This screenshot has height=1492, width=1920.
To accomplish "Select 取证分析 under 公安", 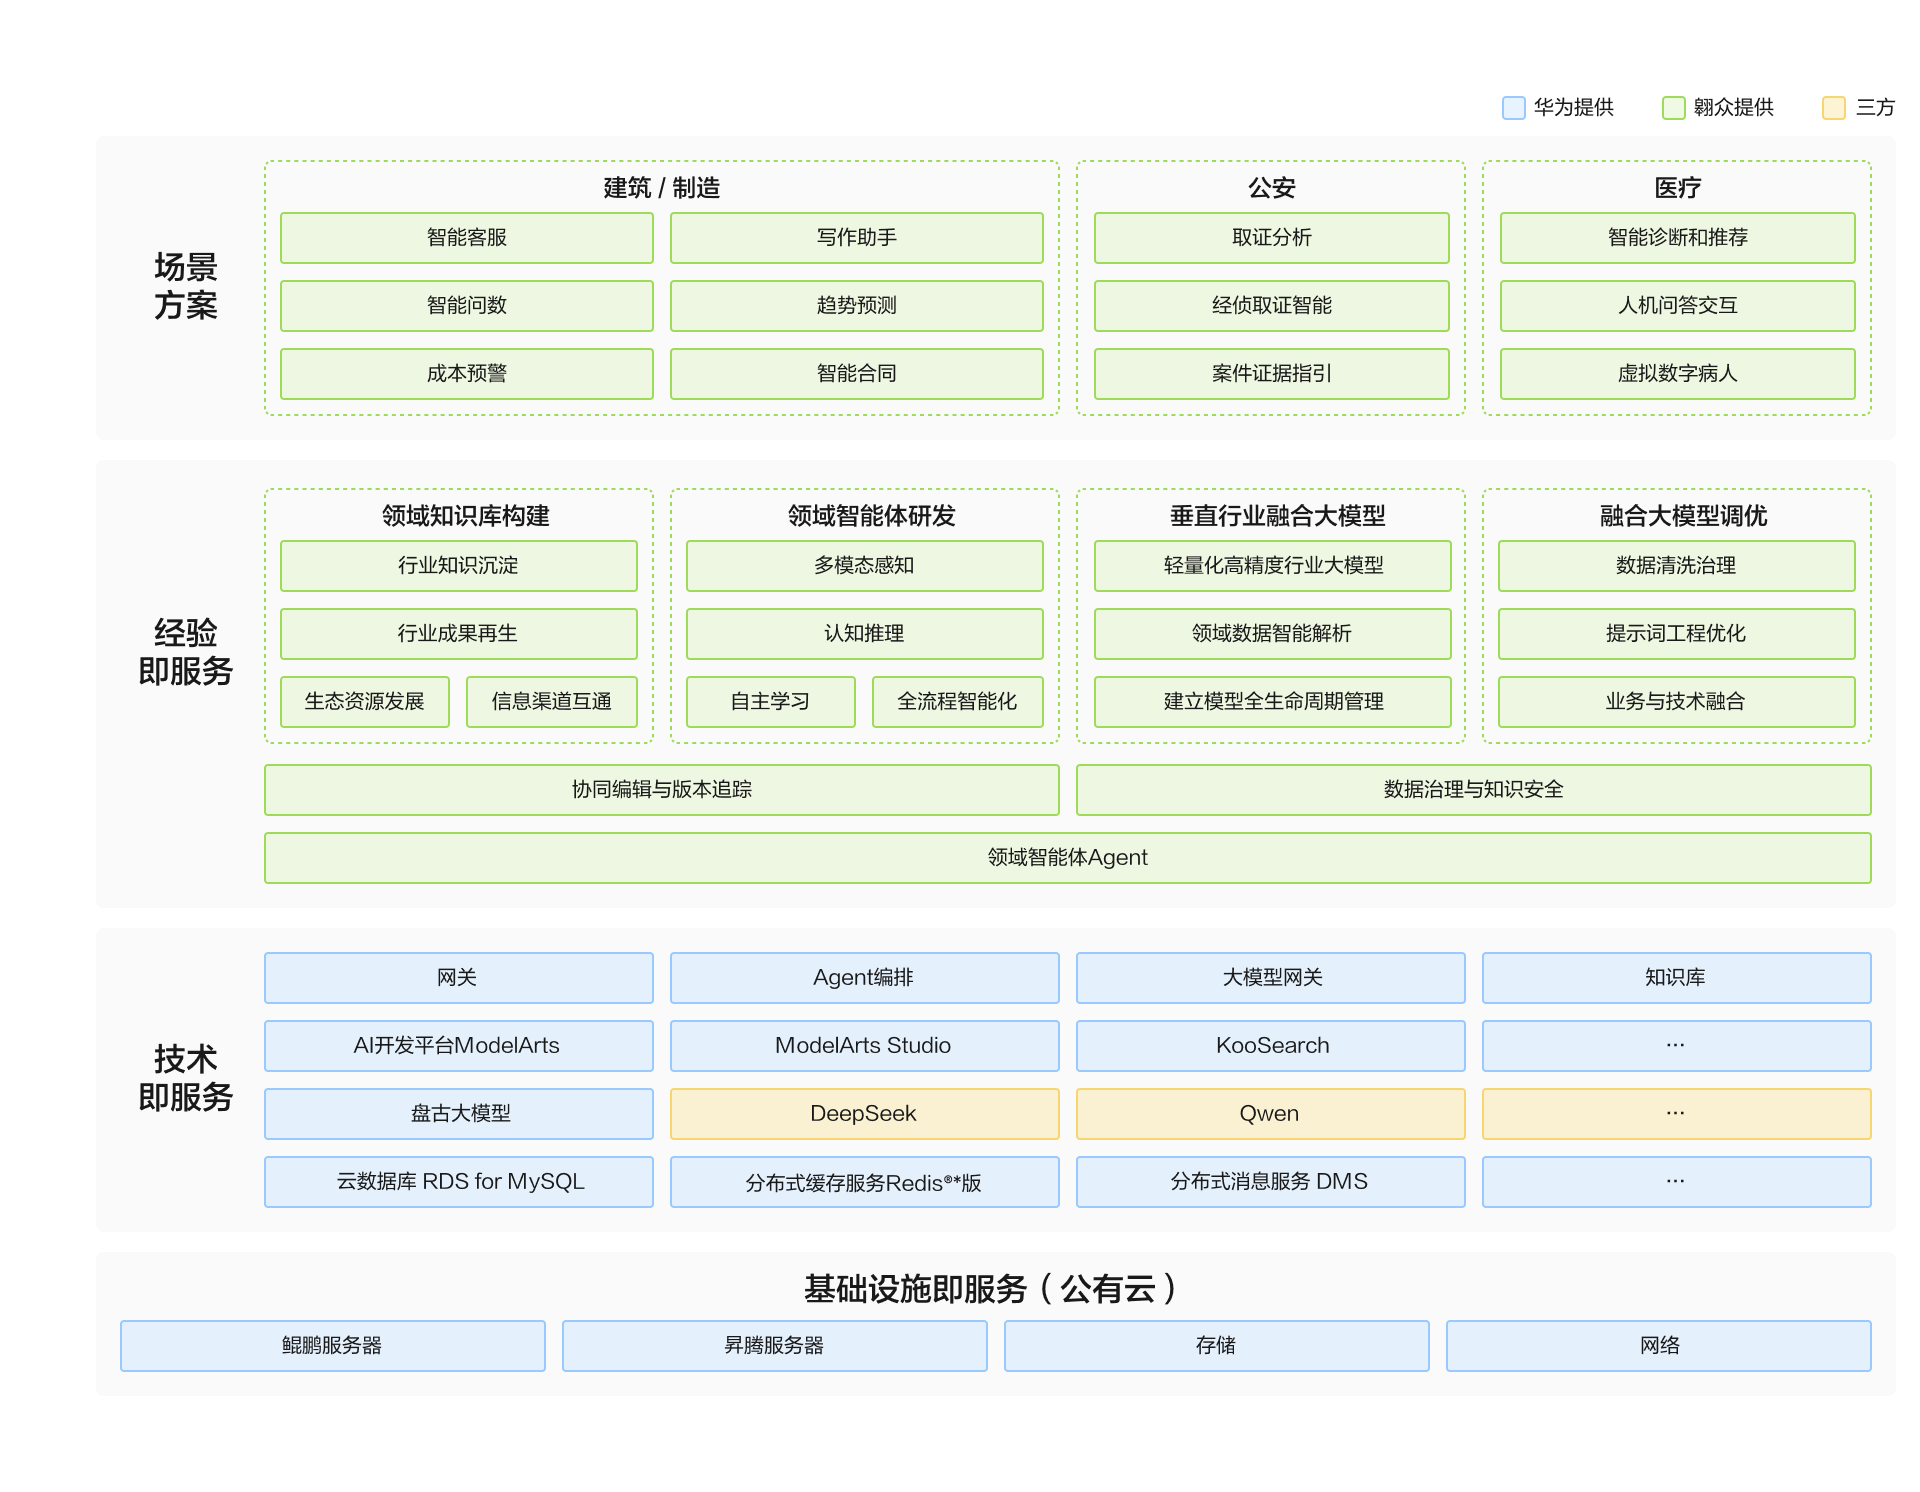I will pyautogui.click(x=1271, y=238).
